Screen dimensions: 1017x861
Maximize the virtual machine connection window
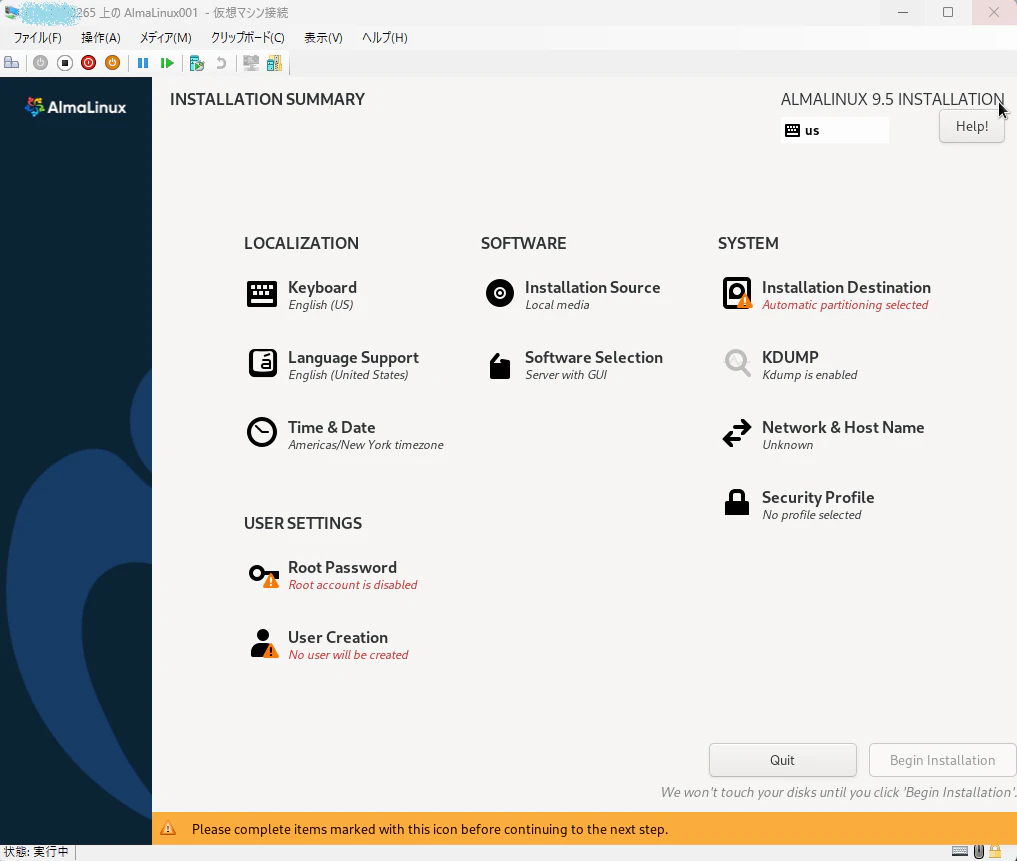coord(948,12)
